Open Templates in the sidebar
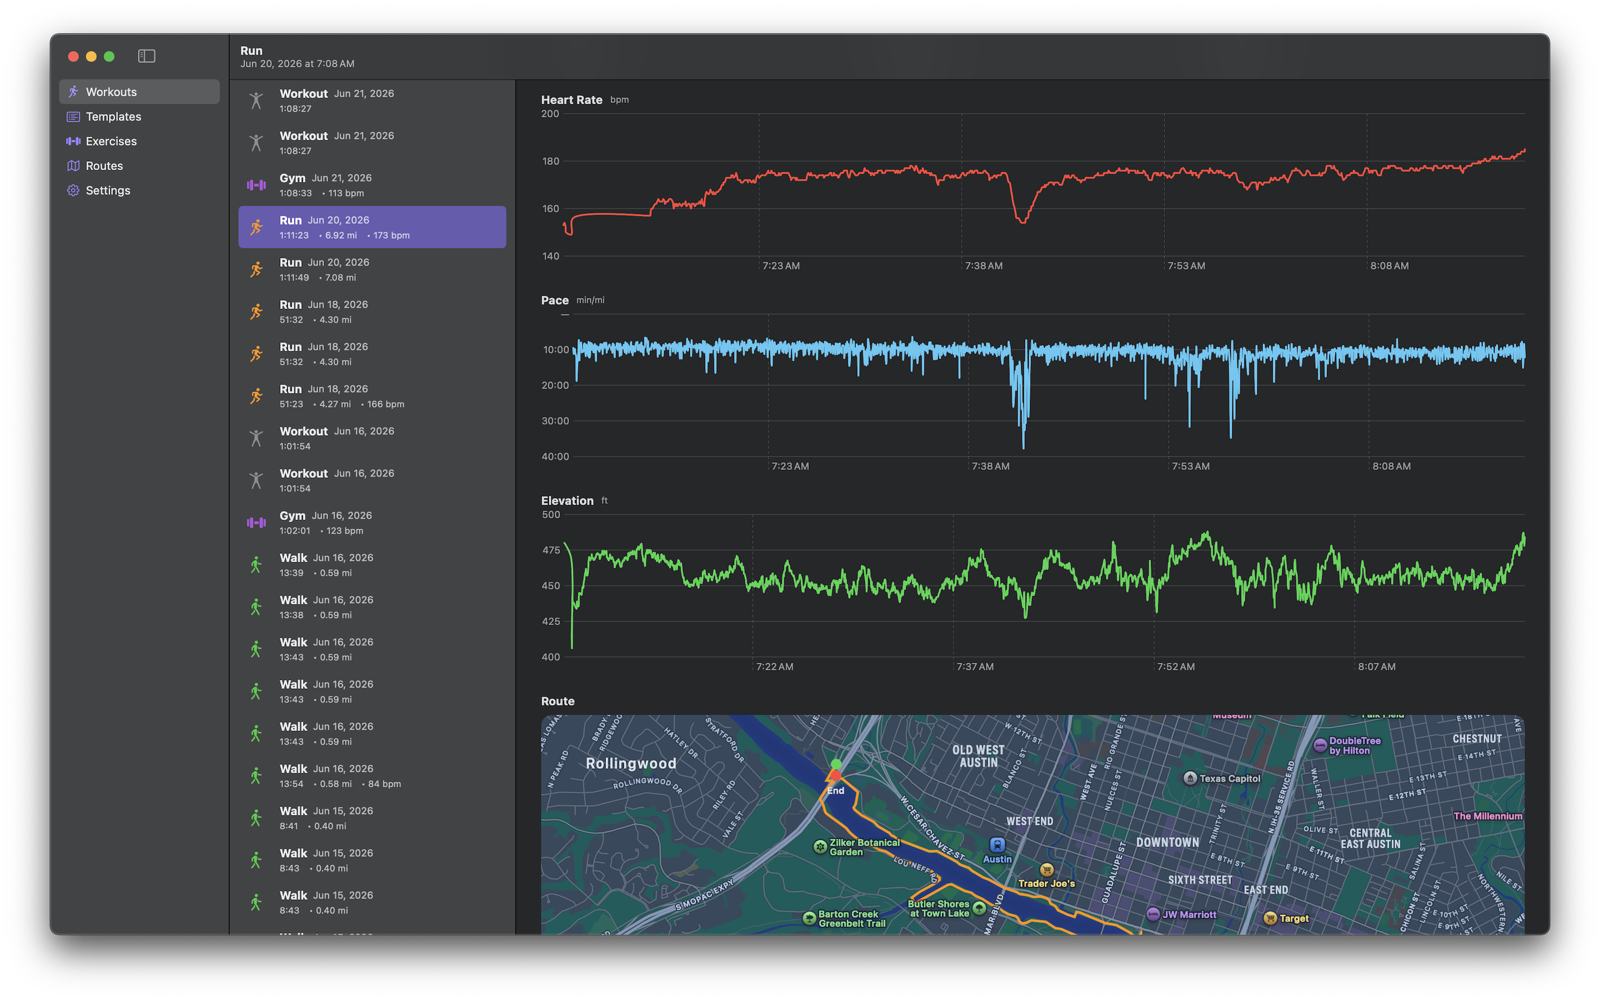Image resolution: width=1600 pixels, height=1000 pixels. pyautogui.click(x=139, y=117)
